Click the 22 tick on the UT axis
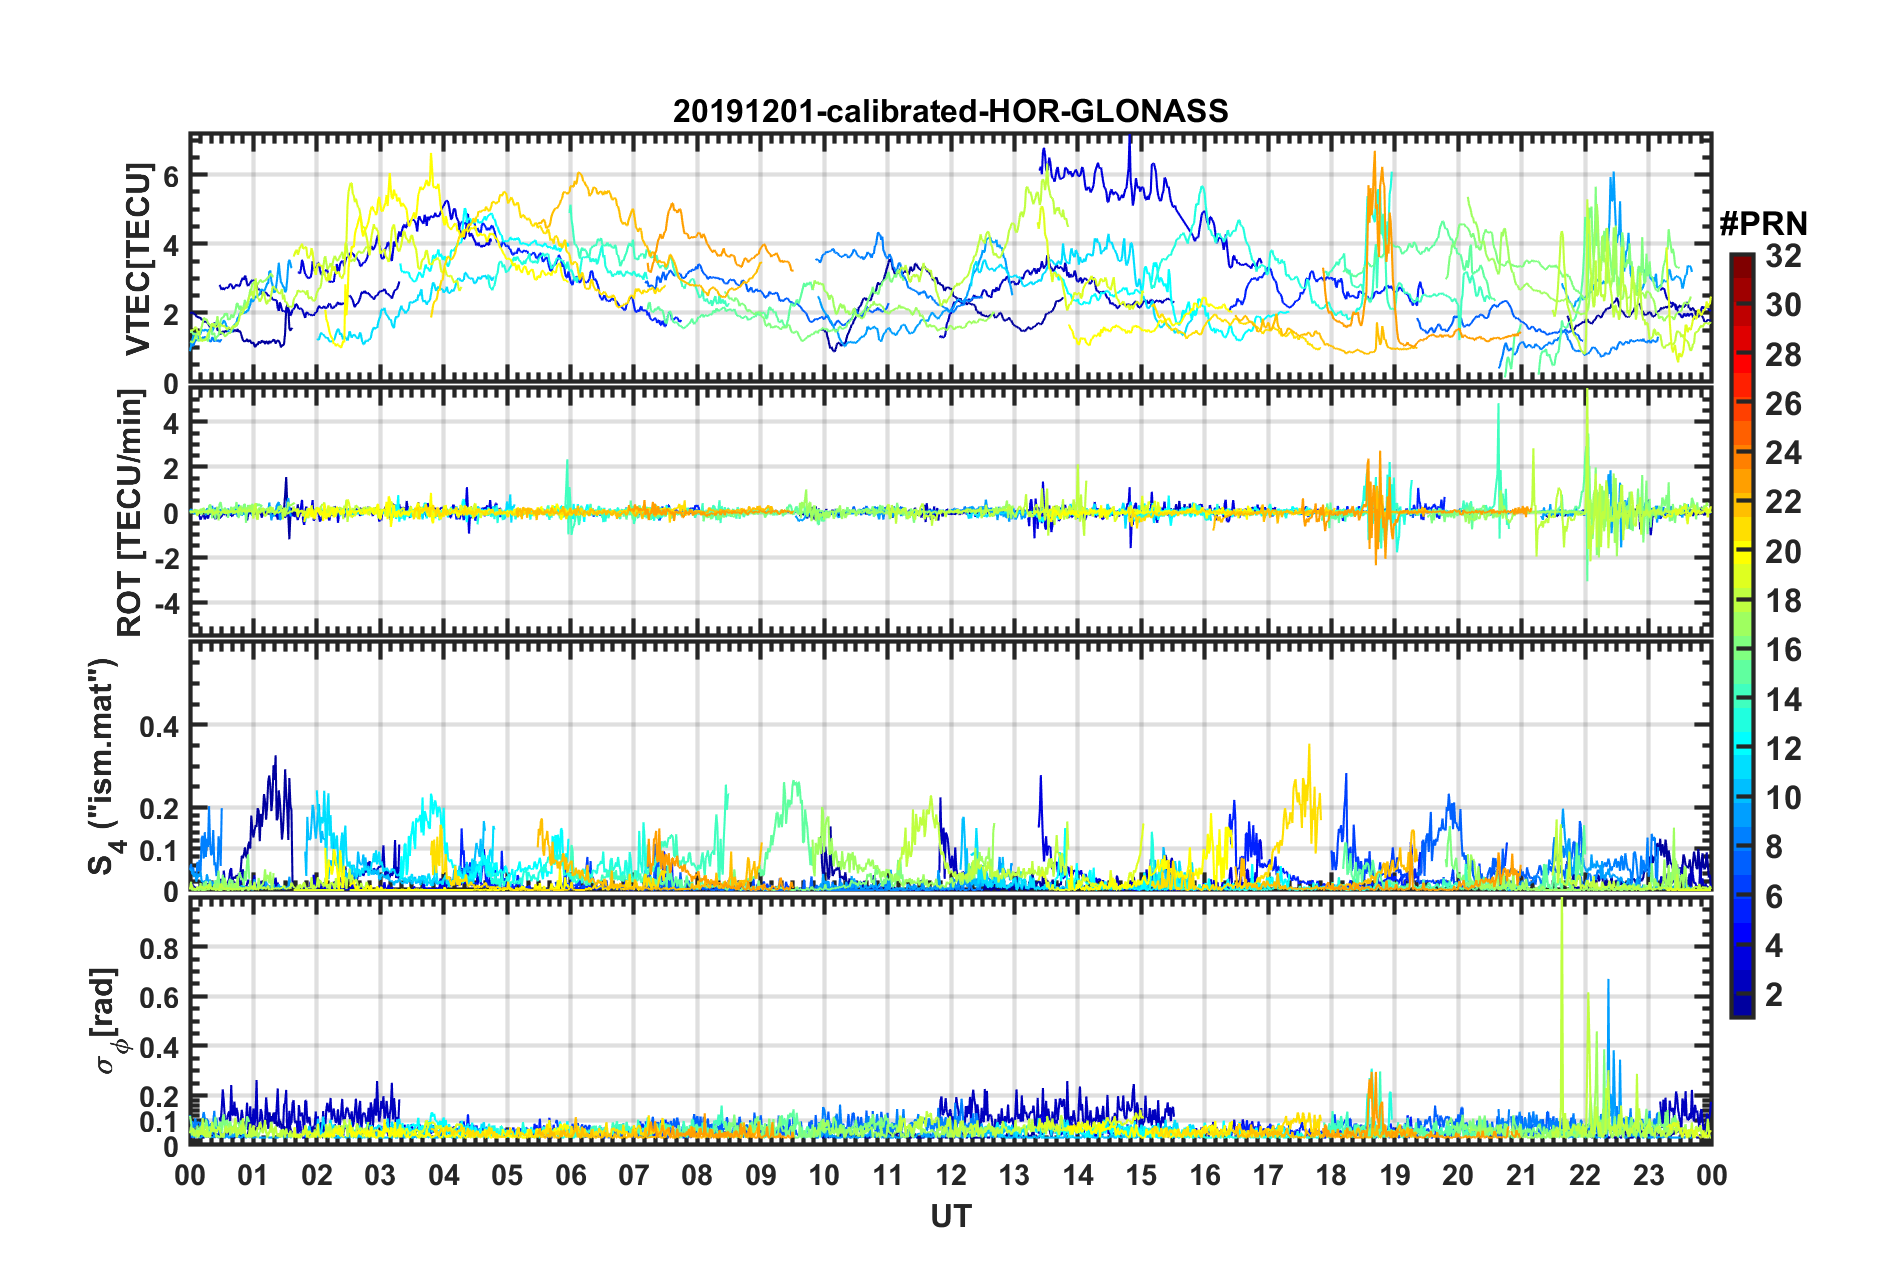Image resolution: width=1902 pixels, height=1272 pixels. coord(1584,1174)
